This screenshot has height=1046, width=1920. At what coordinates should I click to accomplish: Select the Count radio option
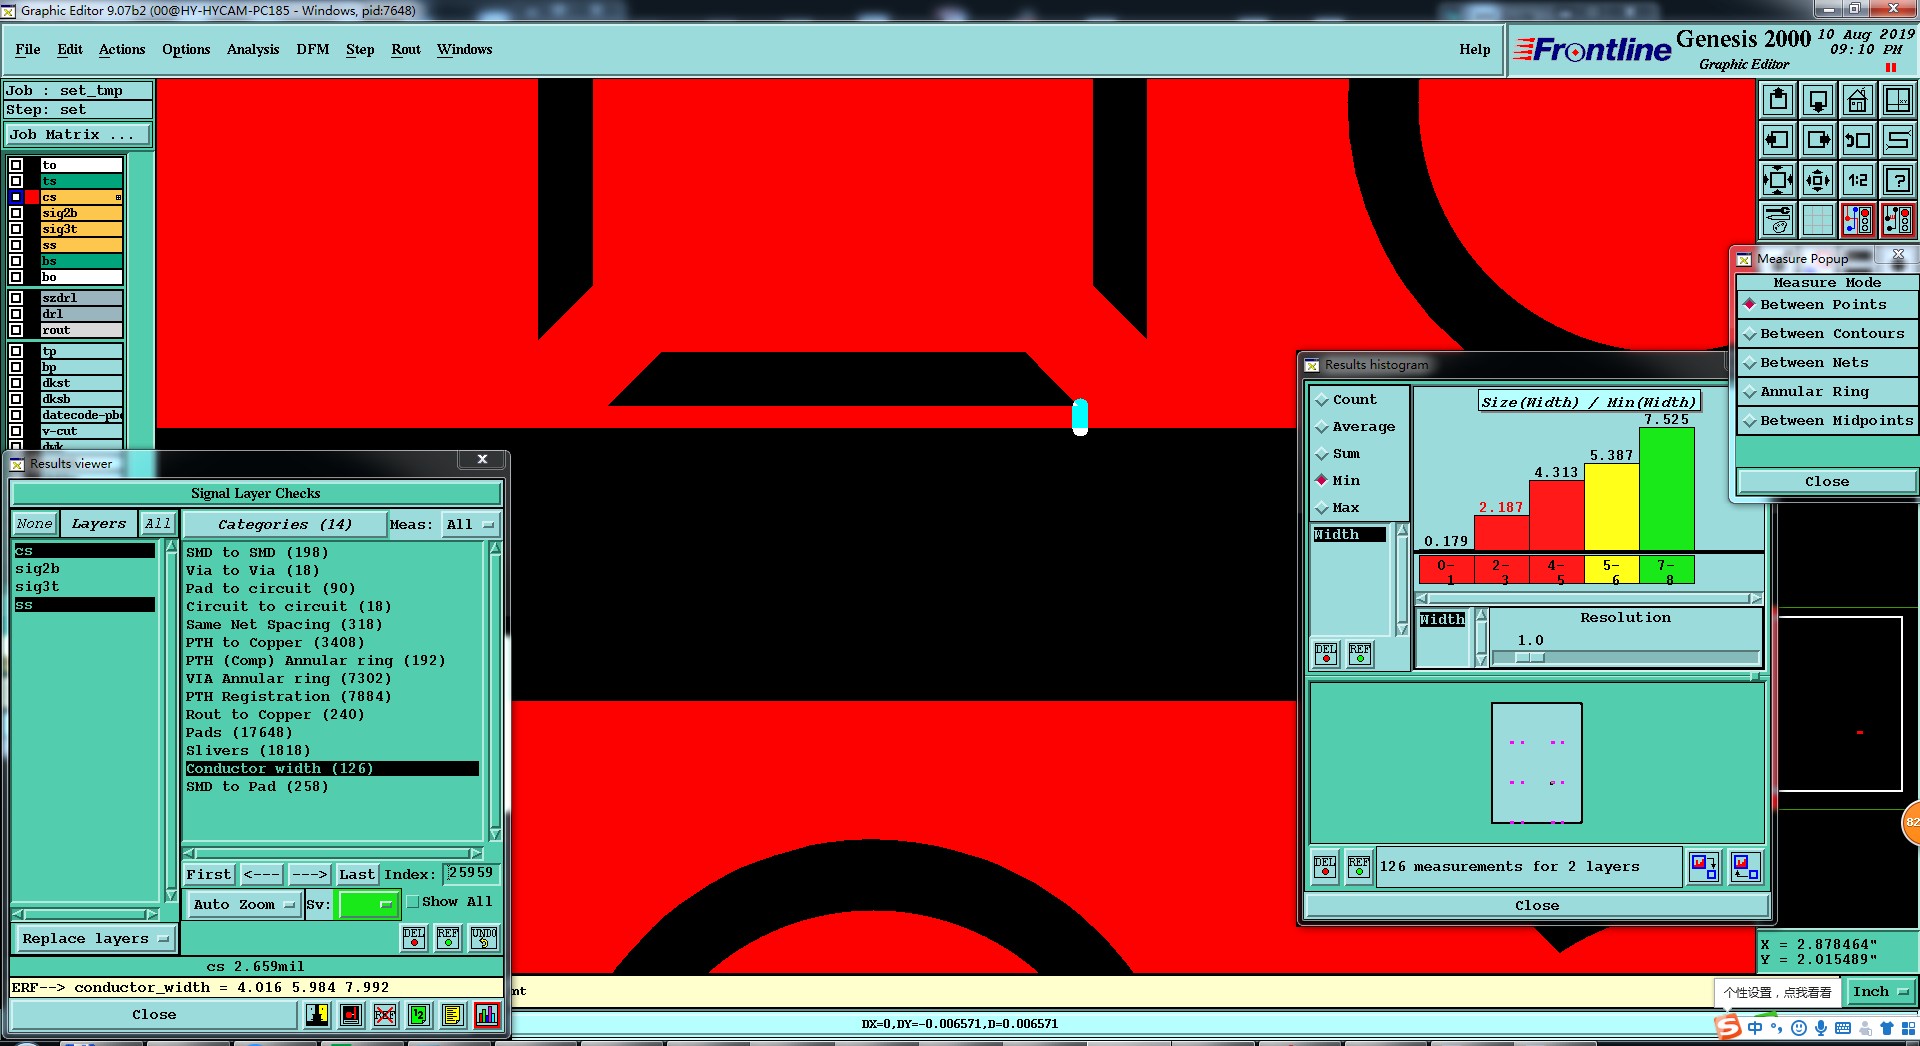point(1345,399)
